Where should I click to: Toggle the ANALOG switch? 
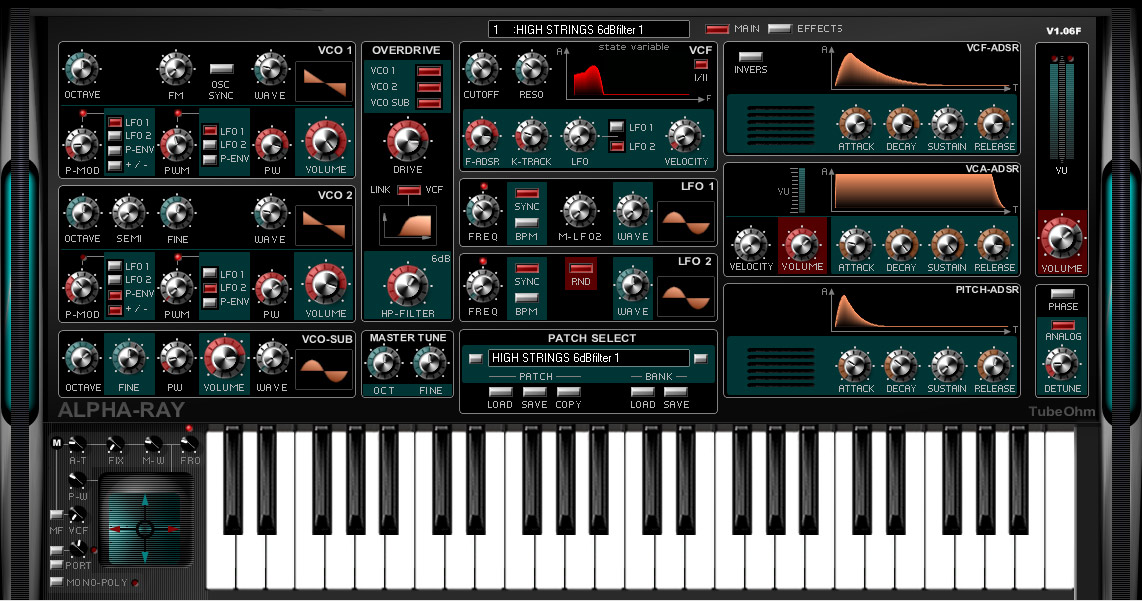(1063, 325)
